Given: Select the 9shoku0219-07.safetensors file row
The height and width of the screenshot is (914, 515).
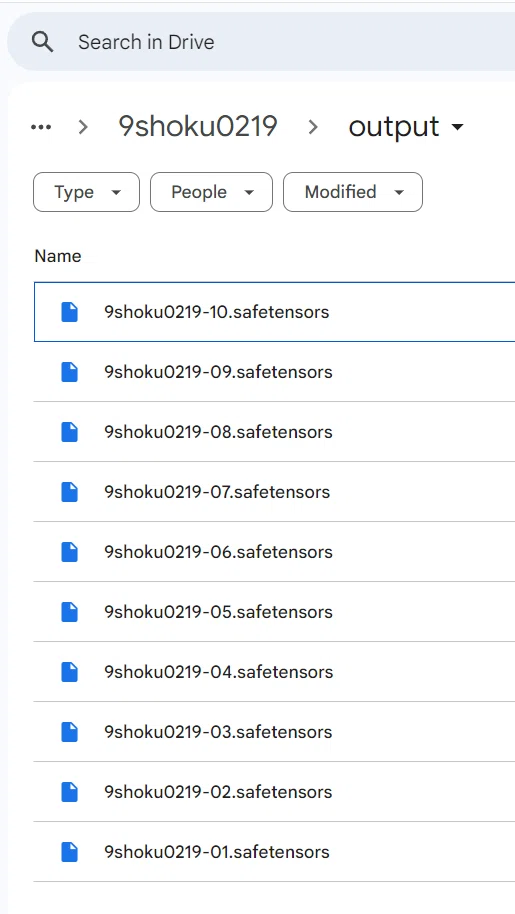Looking at the screenshot, I should point(274,492).
